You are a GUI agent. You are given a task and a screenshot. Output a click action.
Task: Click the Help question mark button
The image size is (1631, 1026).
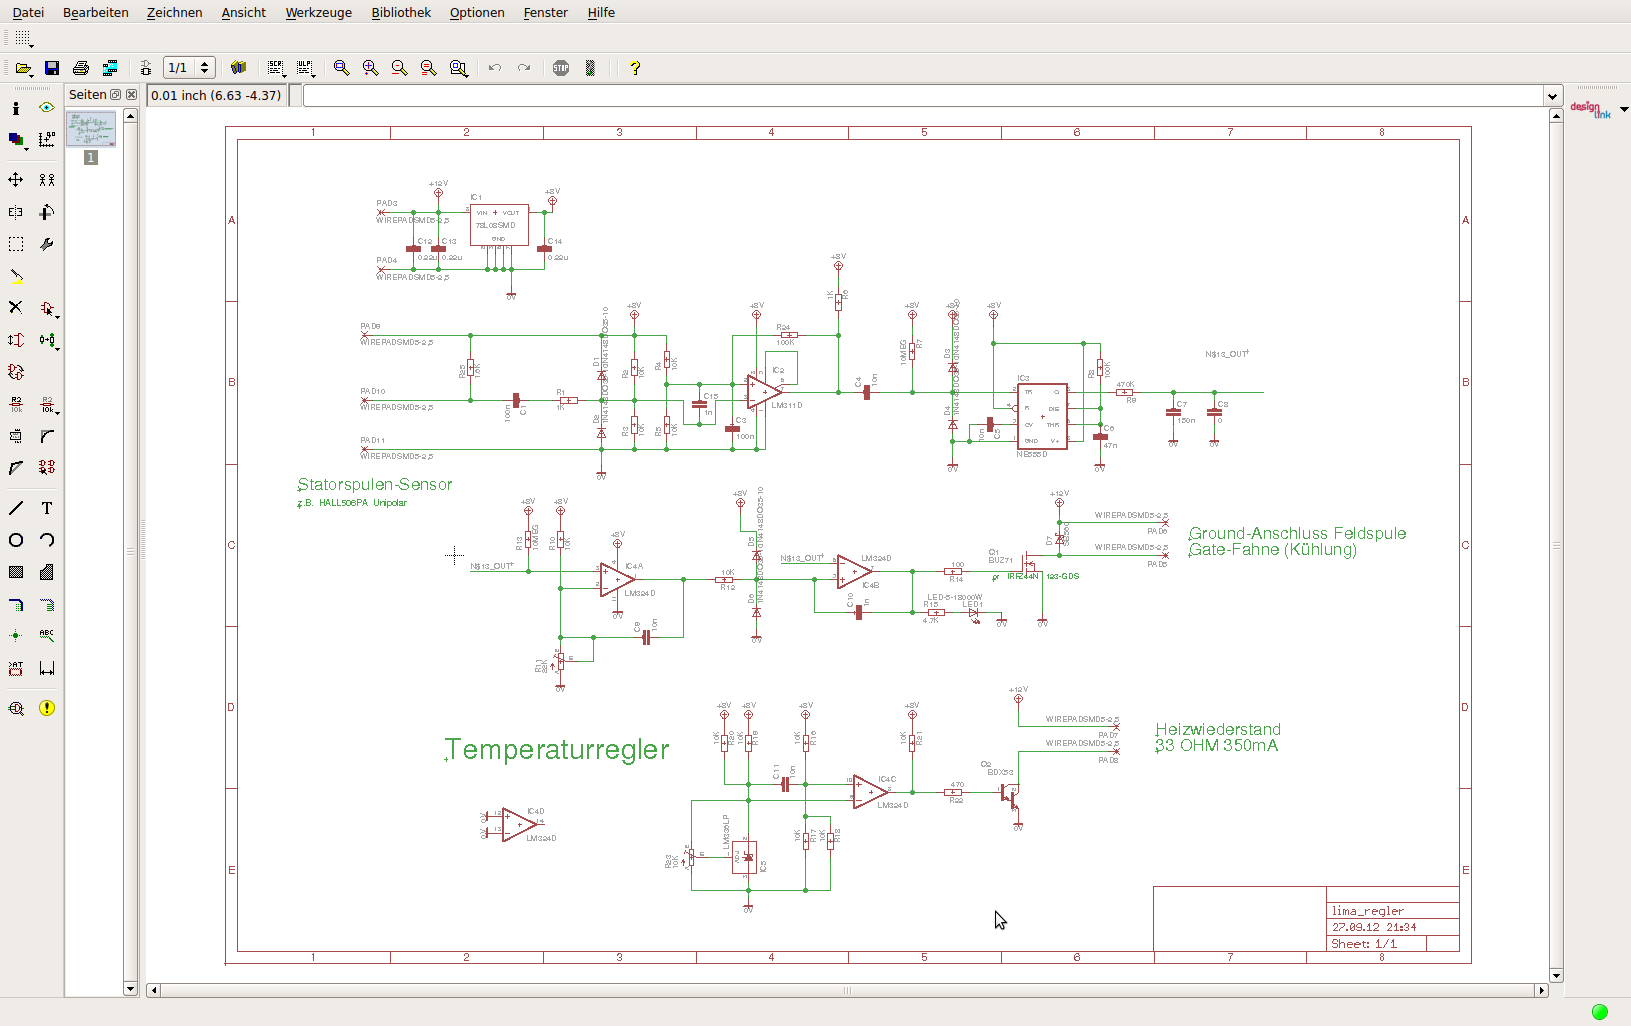[634, 68]
